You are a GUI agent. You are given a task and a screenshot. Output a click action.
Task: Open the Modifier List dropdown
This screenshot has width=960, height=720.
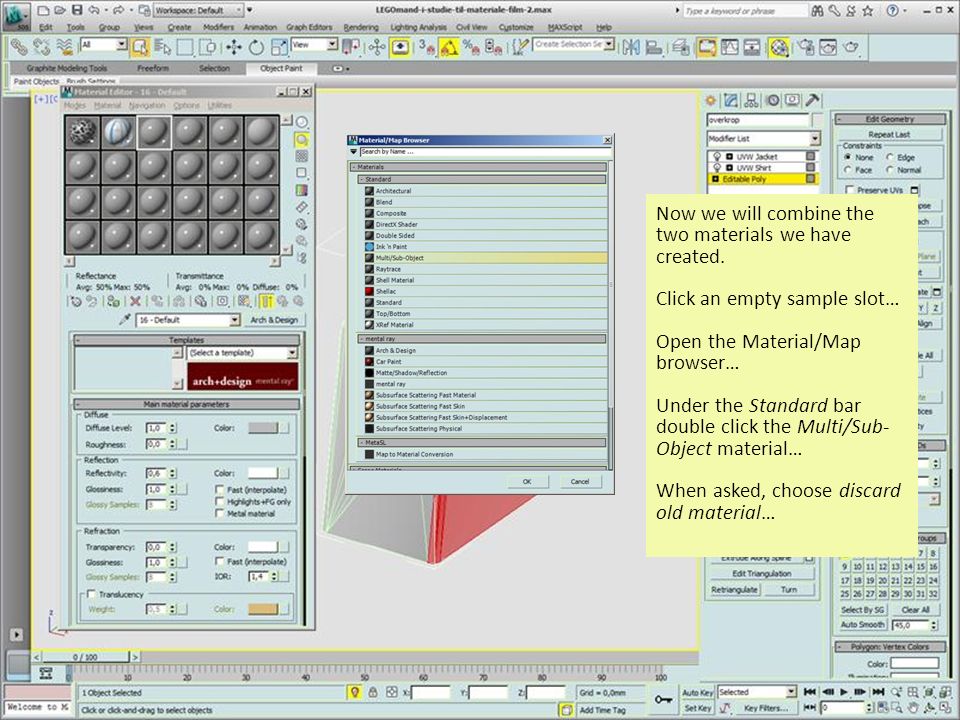tap(763, 138)
